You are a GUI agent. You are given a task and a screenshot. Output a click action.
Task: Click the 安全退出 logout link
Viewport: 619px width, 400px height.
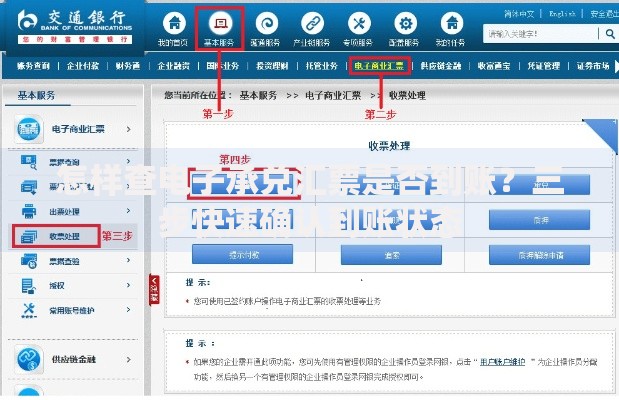(604, 14)
